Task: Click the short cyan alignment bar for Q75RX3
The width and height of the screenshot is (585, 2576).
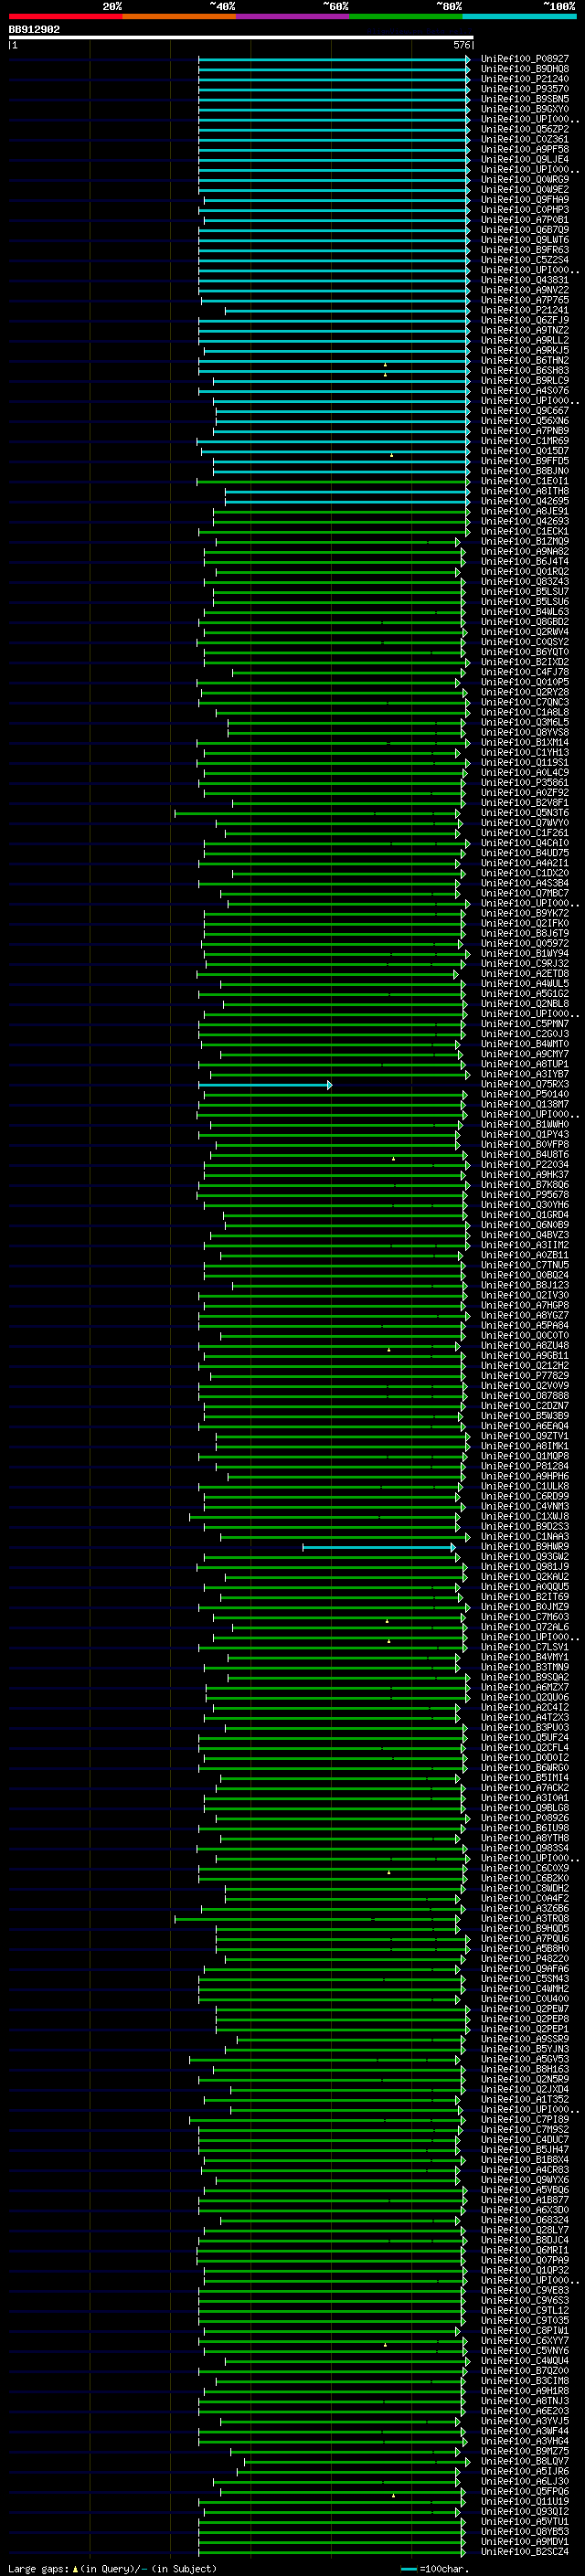Action: pos(264,1085)
